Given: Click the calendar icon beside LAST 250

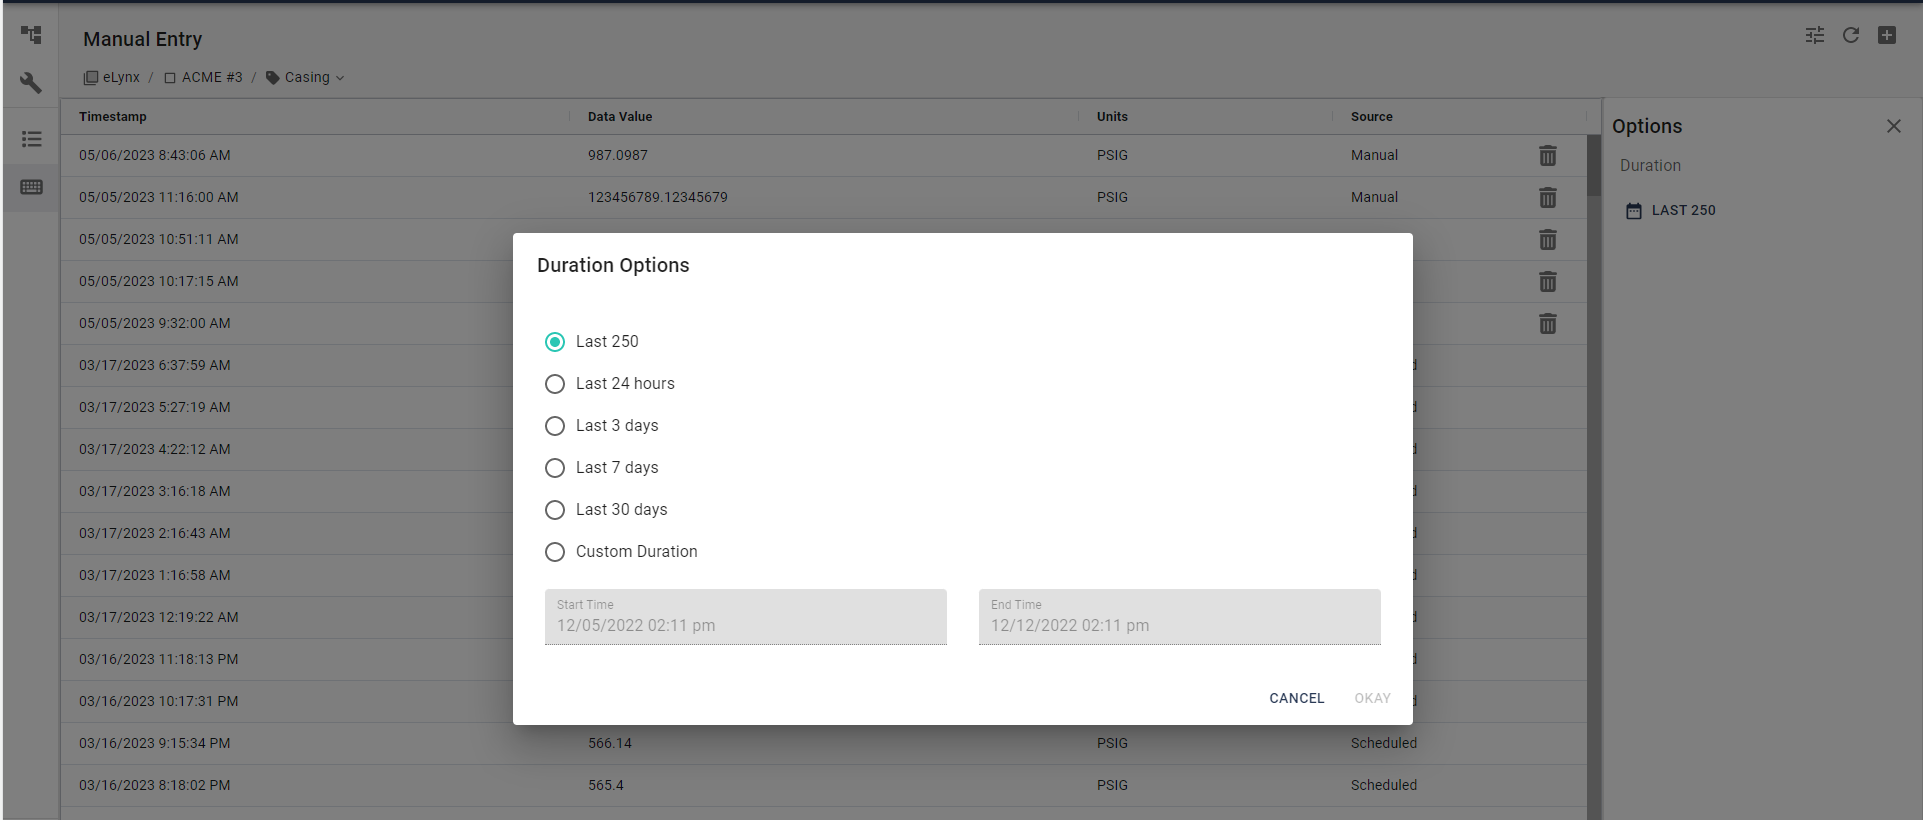Looking at the screenshot, I should pos(1634,211).
